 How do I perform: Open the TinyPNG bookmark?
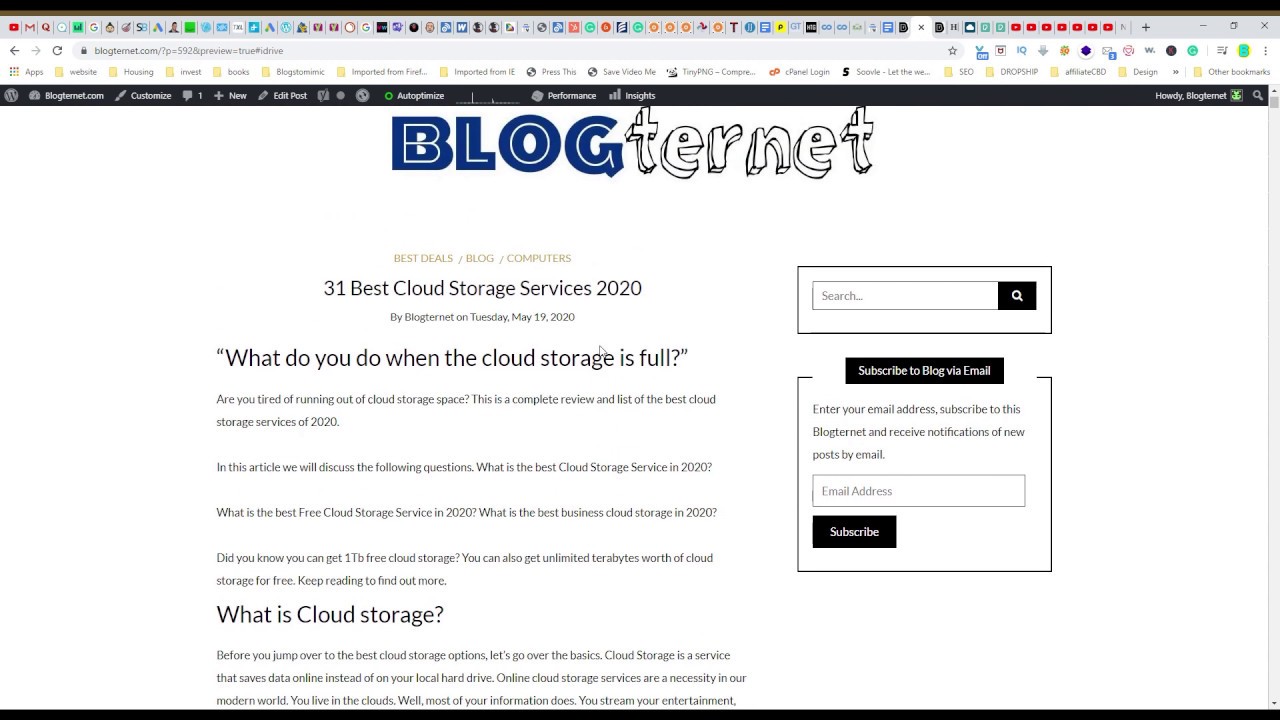point(710,72)
